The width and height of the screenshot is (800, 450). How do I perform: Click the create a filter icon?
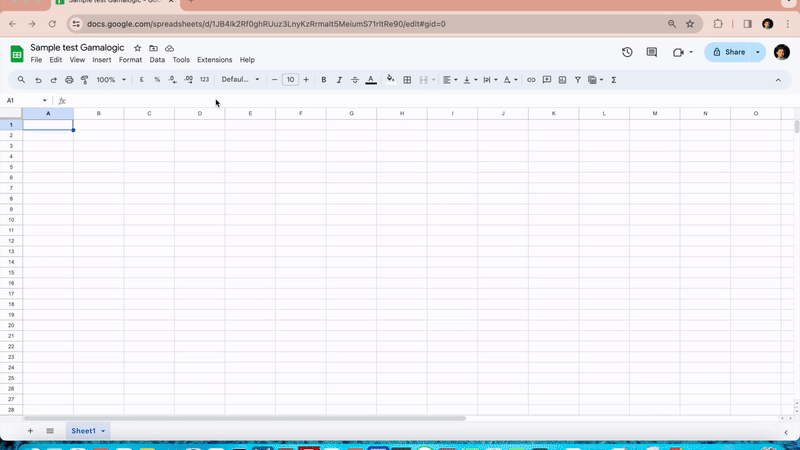(x=577, y=80)
